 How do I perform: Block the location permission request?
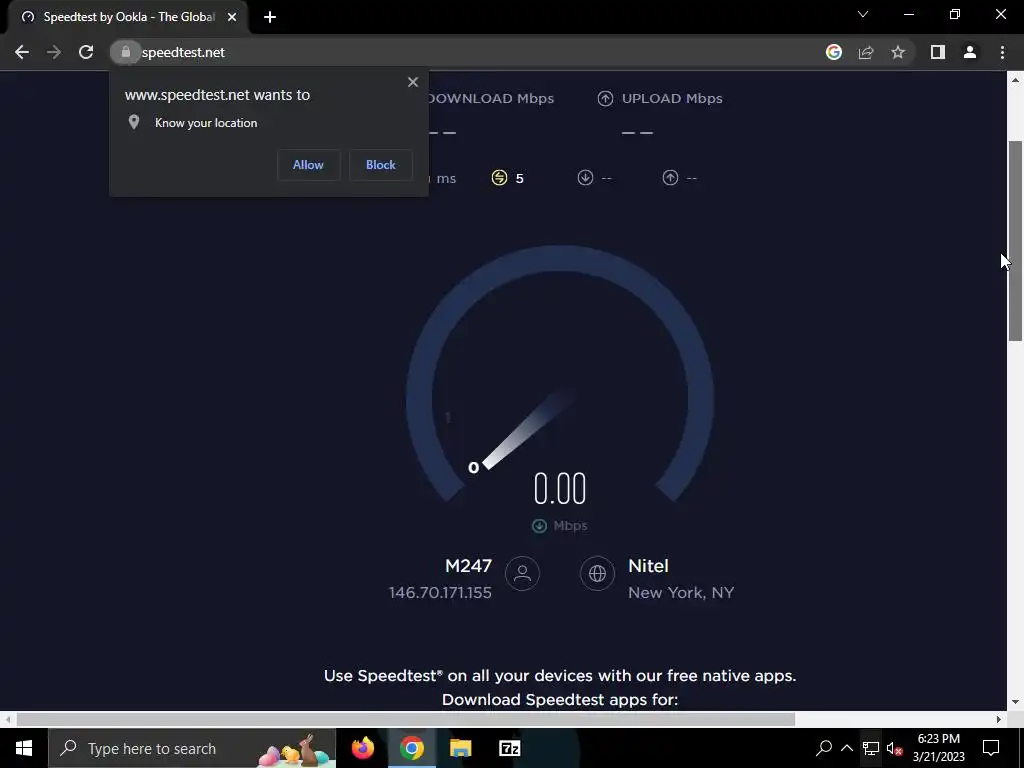pos(381,165)
